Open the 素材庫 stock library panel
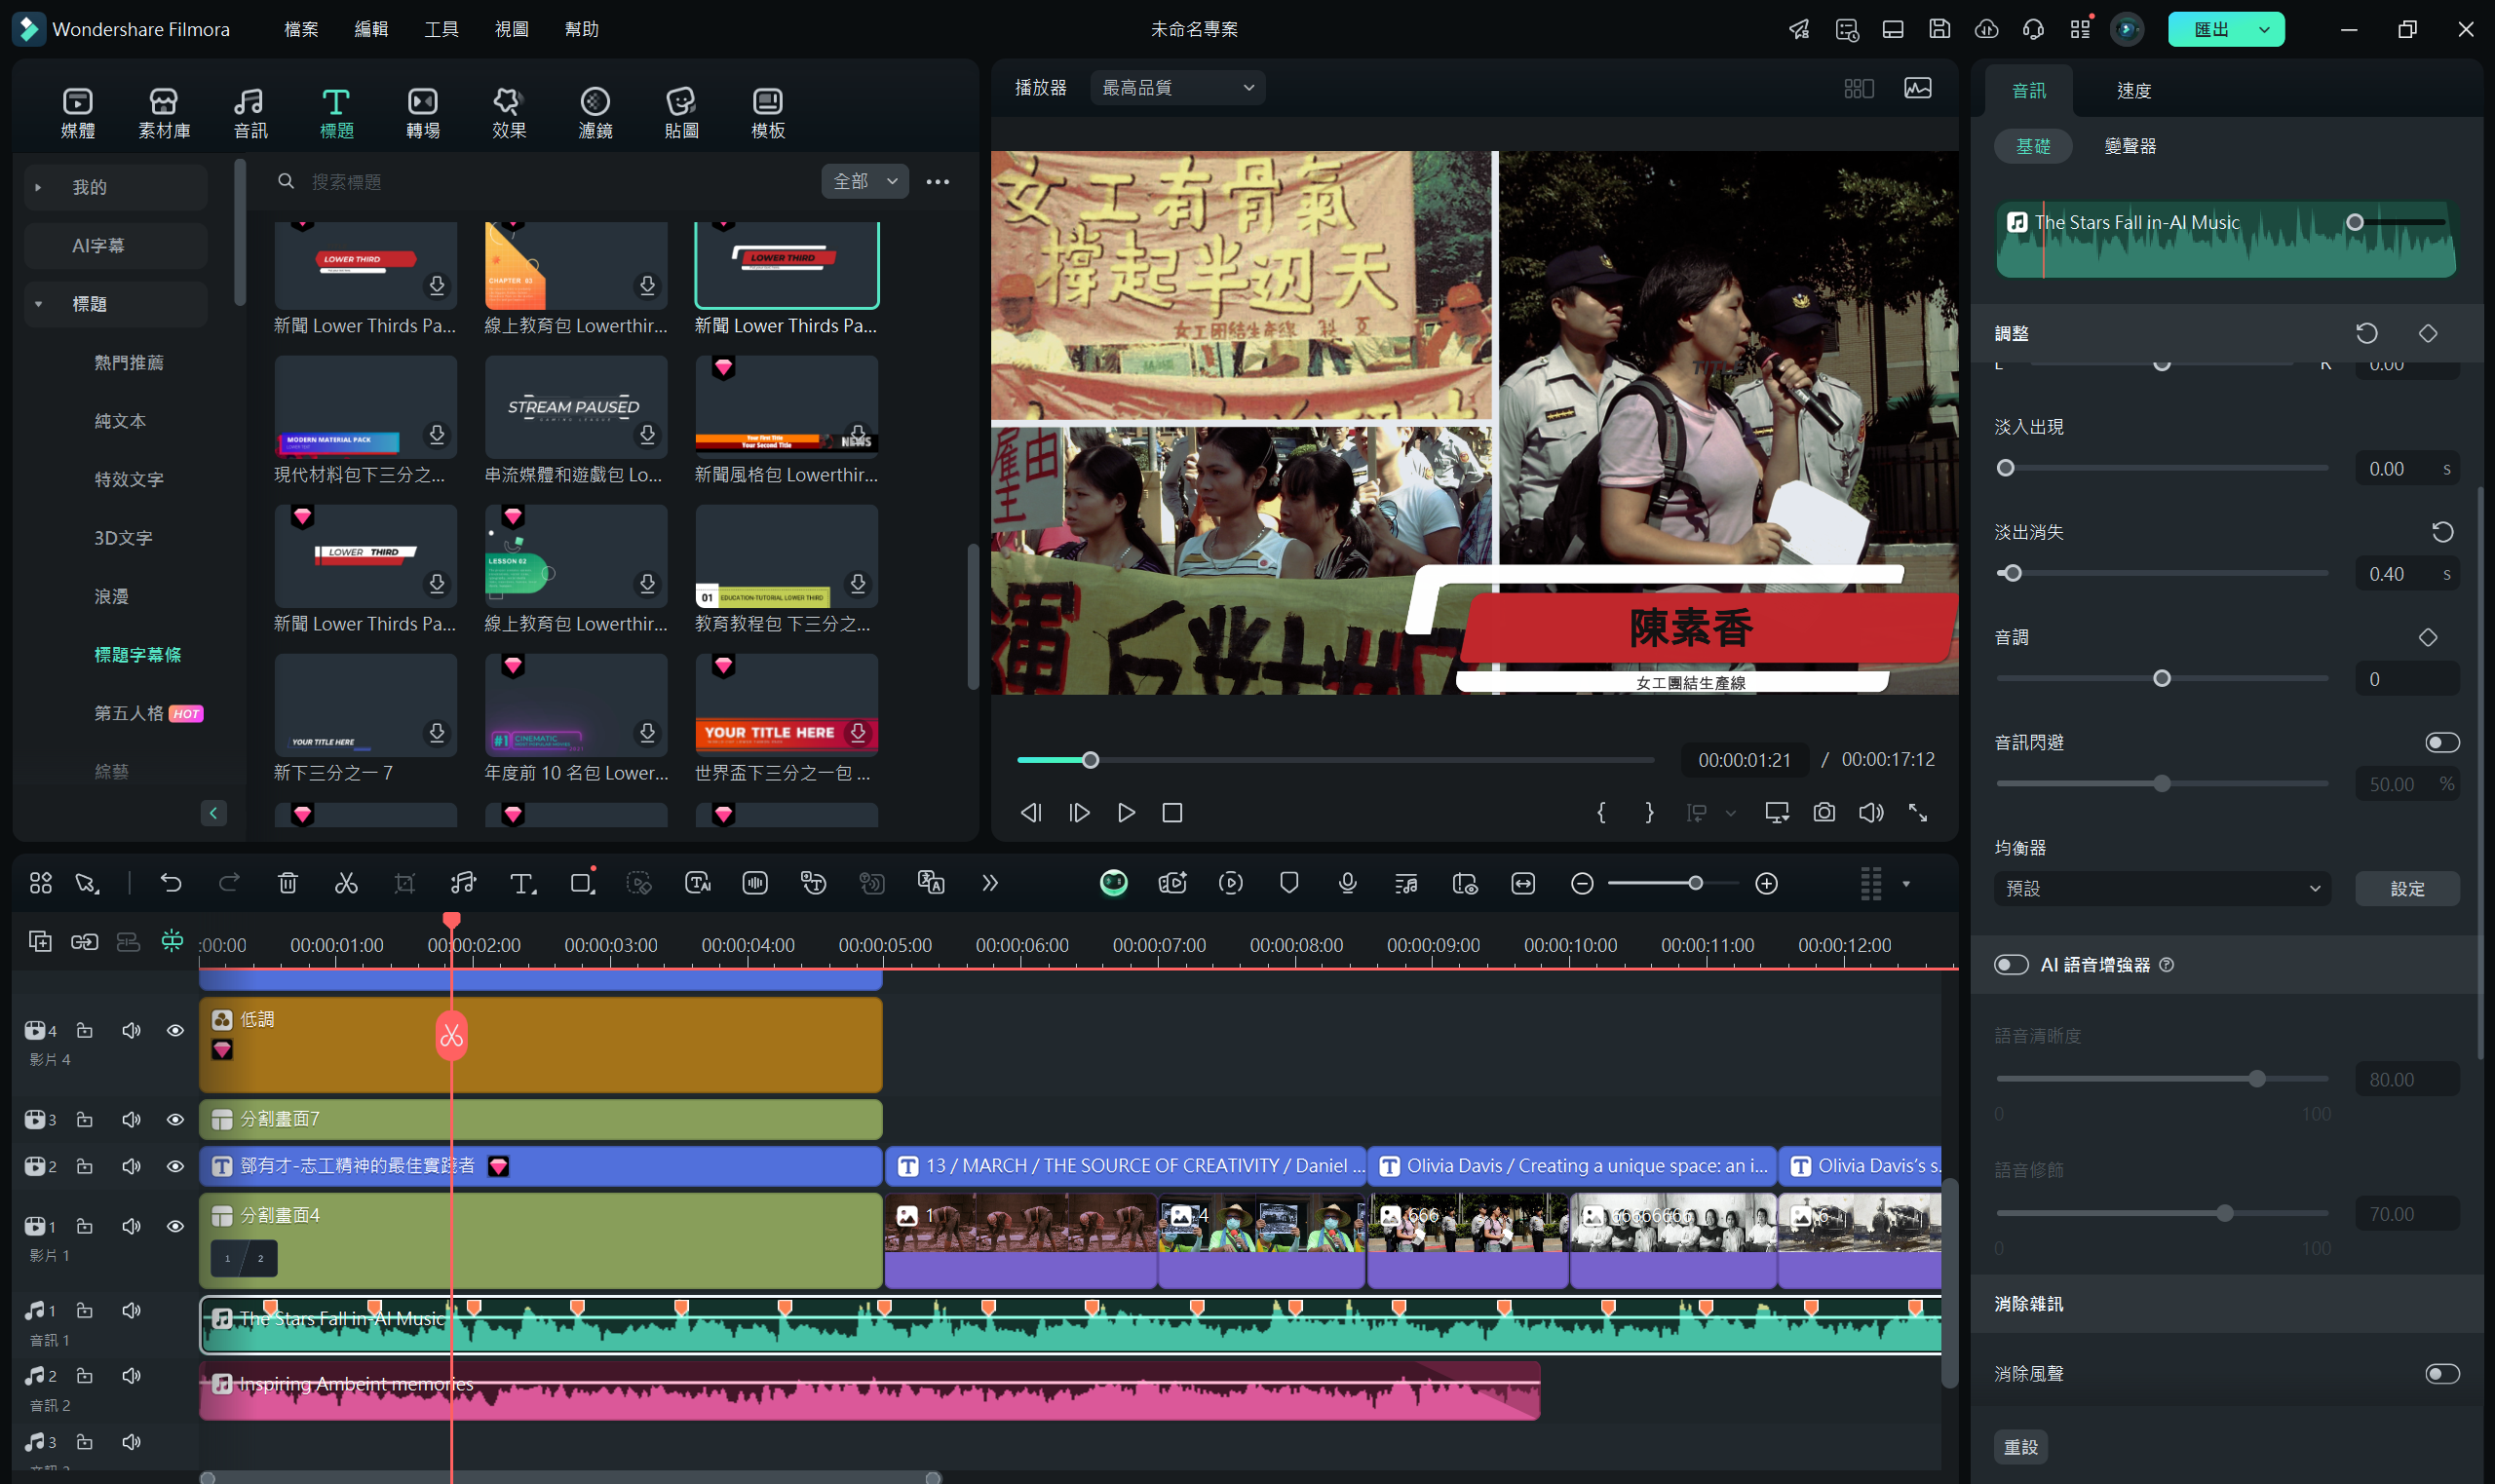Image resolution: width=2495 pixels, height=1484 pixels. click(x=164, y=113)
